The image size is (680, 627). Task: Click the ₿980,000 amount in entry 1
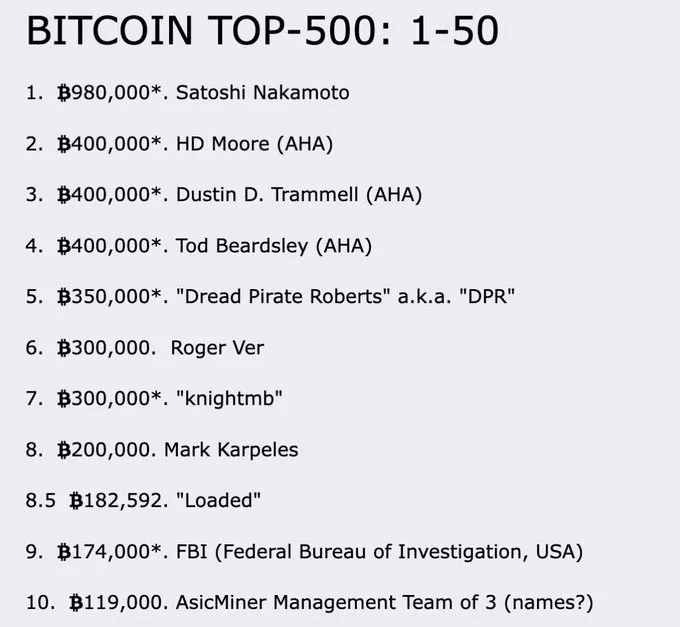point(109,93)
